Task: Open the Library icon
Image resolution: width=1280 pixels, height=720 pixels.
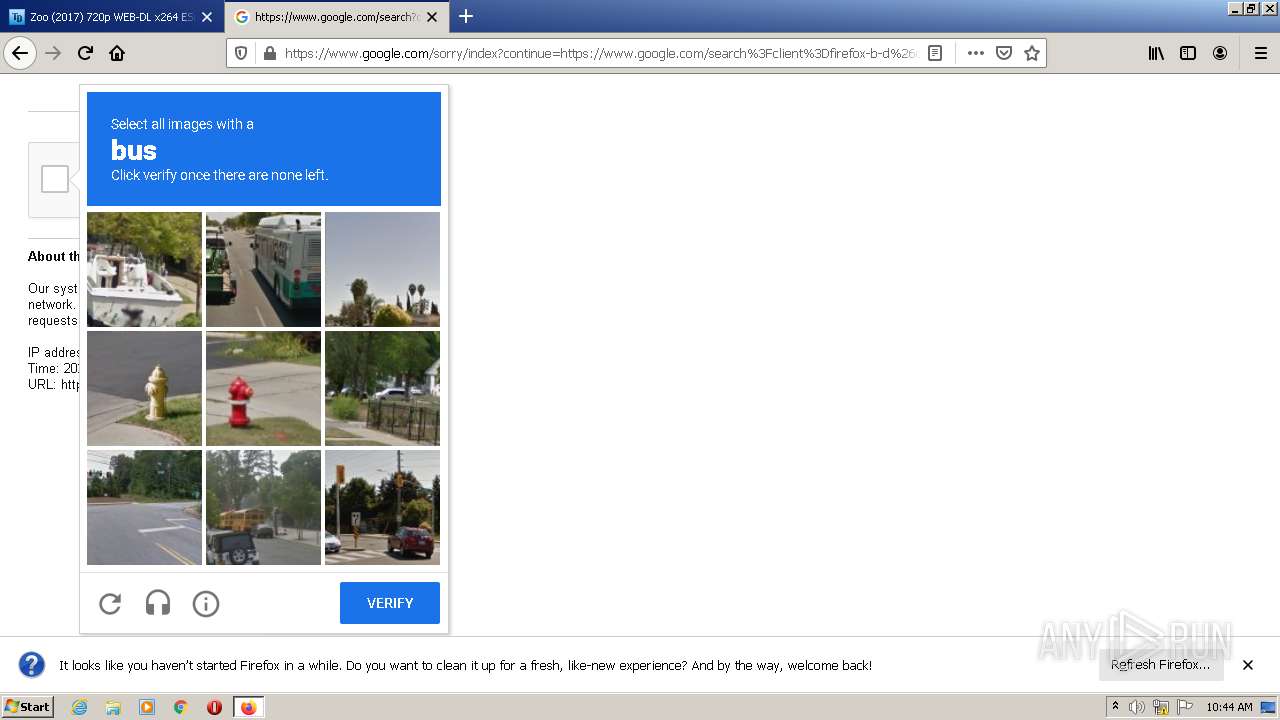Action: point(1156,53)
